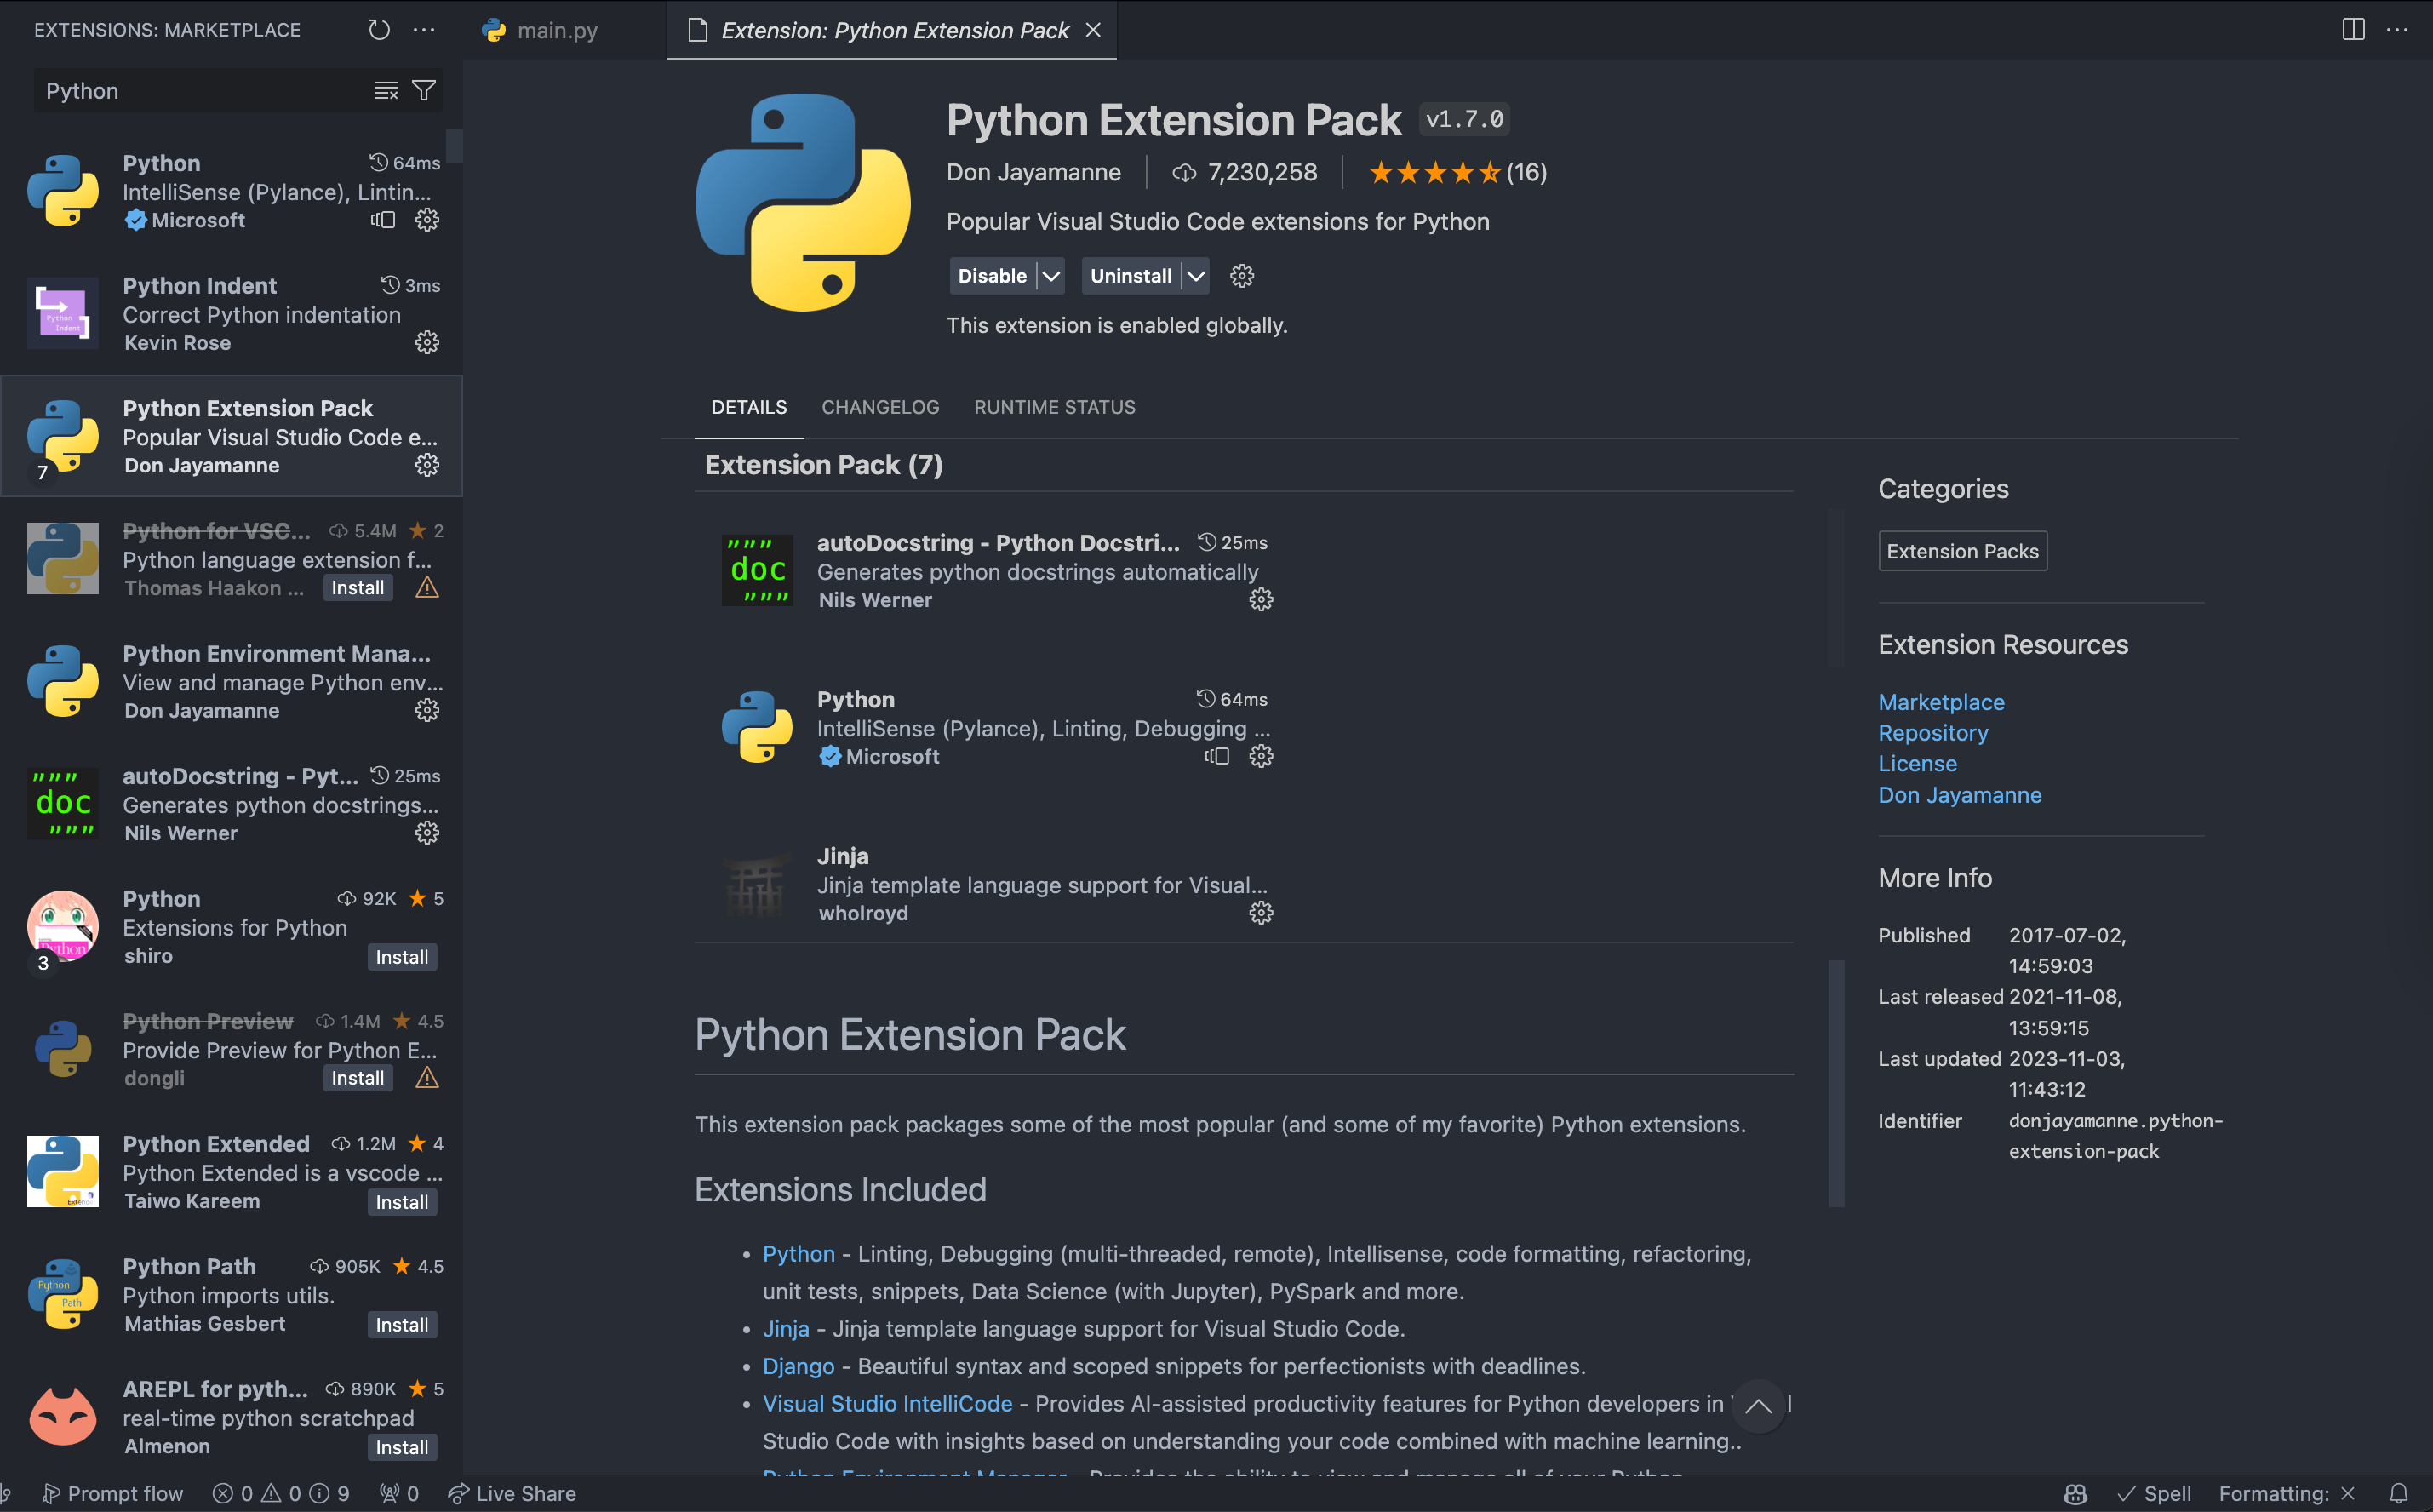Viewport: 2433px width, 1512px height.
Task: Open the extensions filter funnel
Action: 424,91
